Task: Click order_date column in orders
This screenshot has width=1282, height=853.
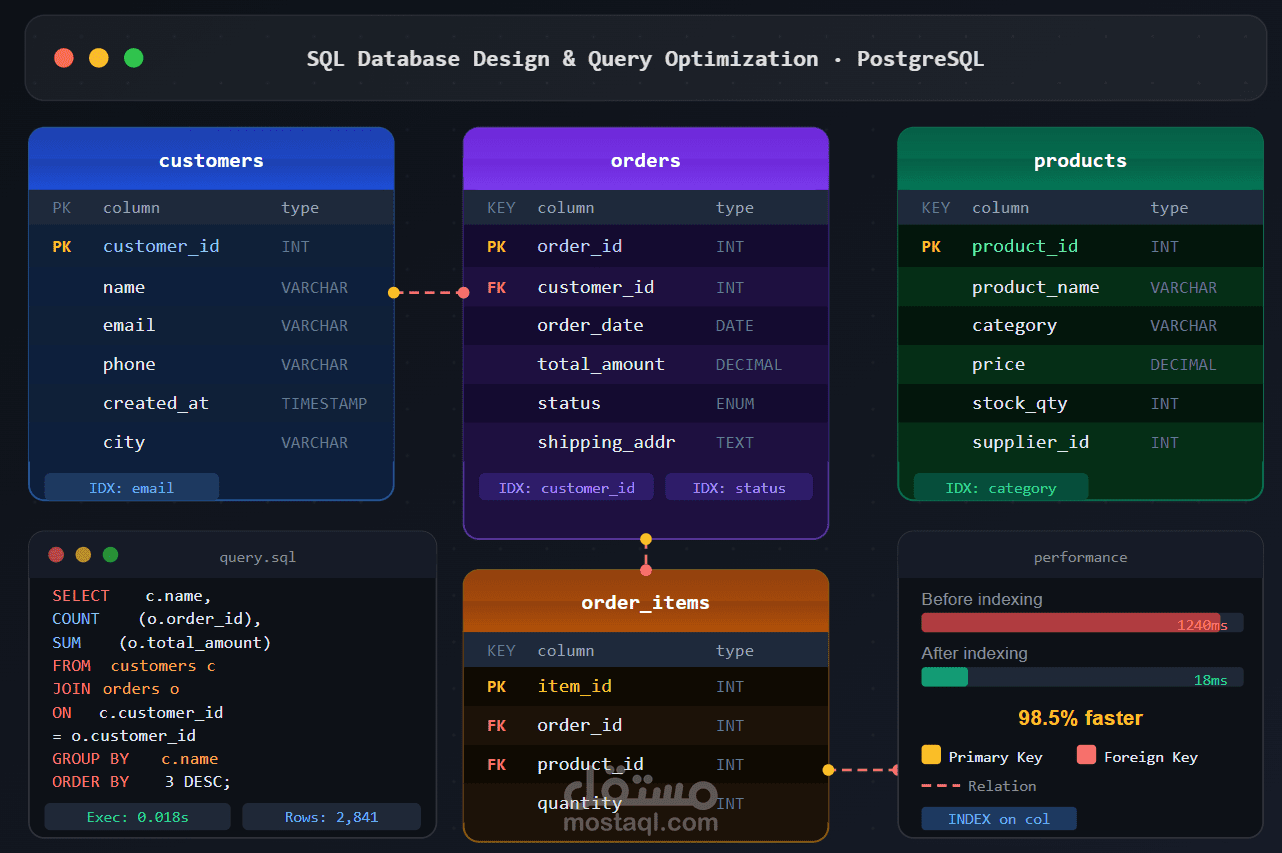Action: pos(590,326)
